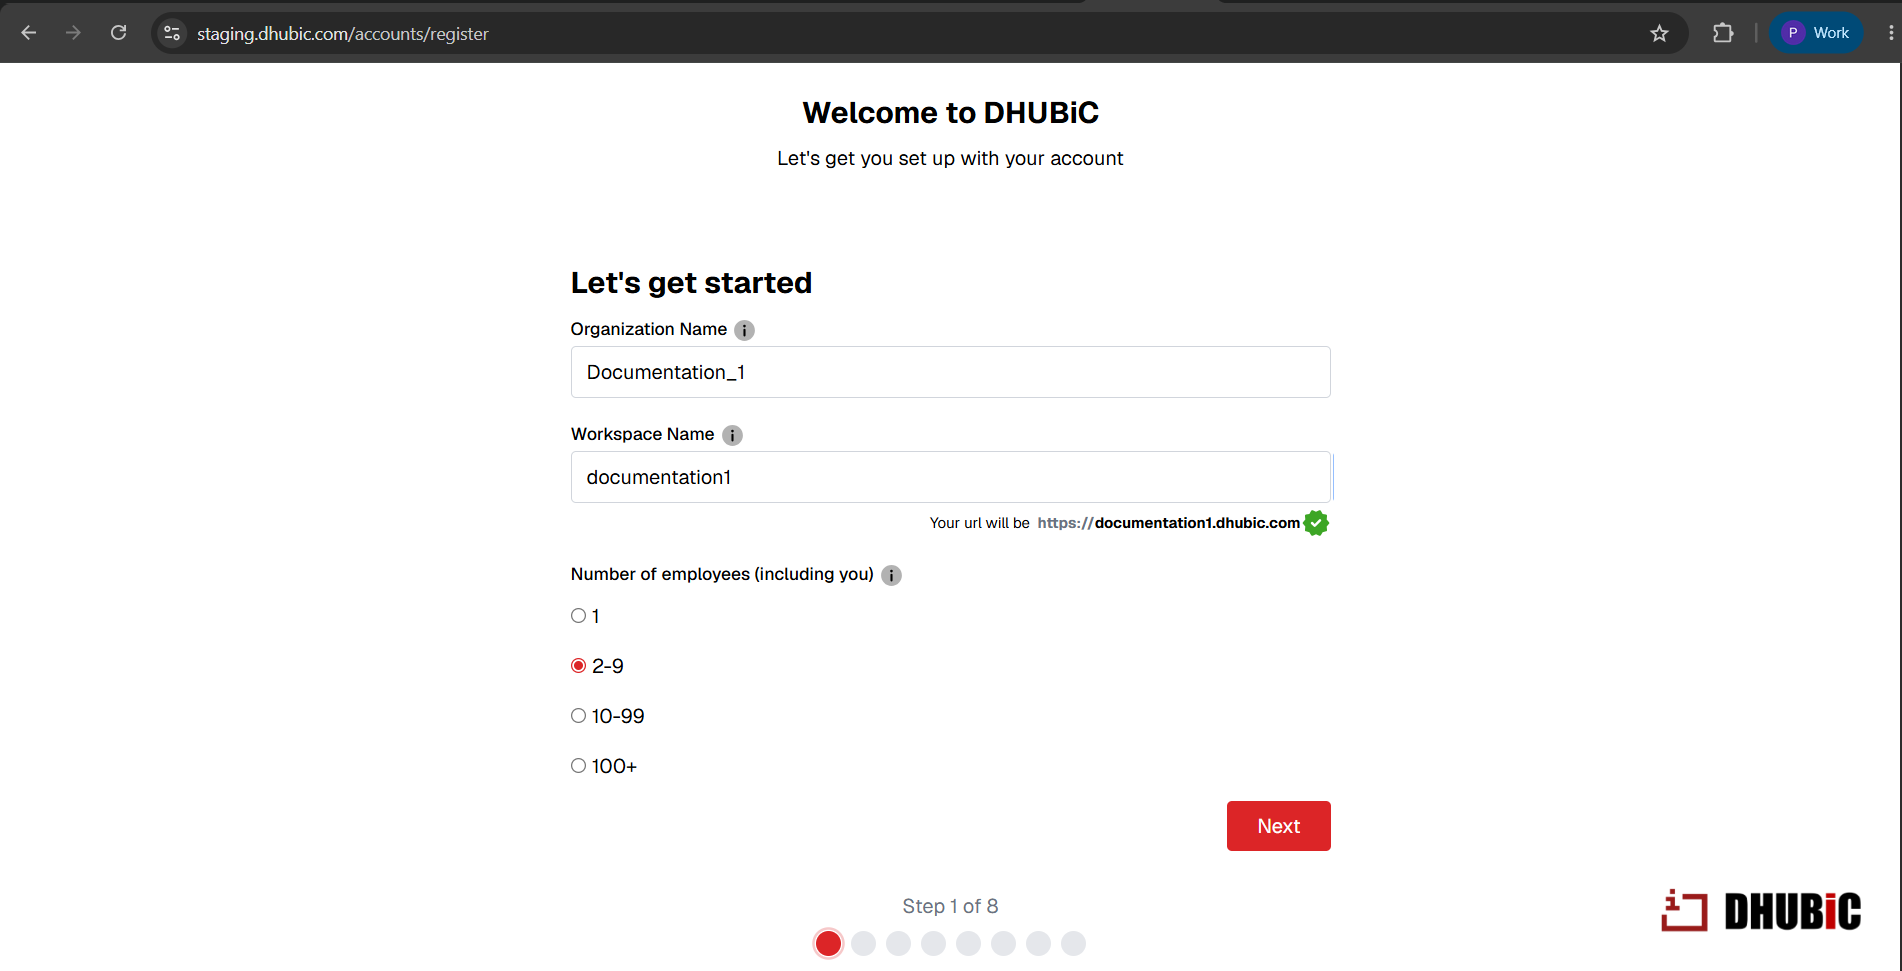Viewport: 1902px width, 971px height.
Task: Open the Work profile menu
Action: coord(1816,33)
